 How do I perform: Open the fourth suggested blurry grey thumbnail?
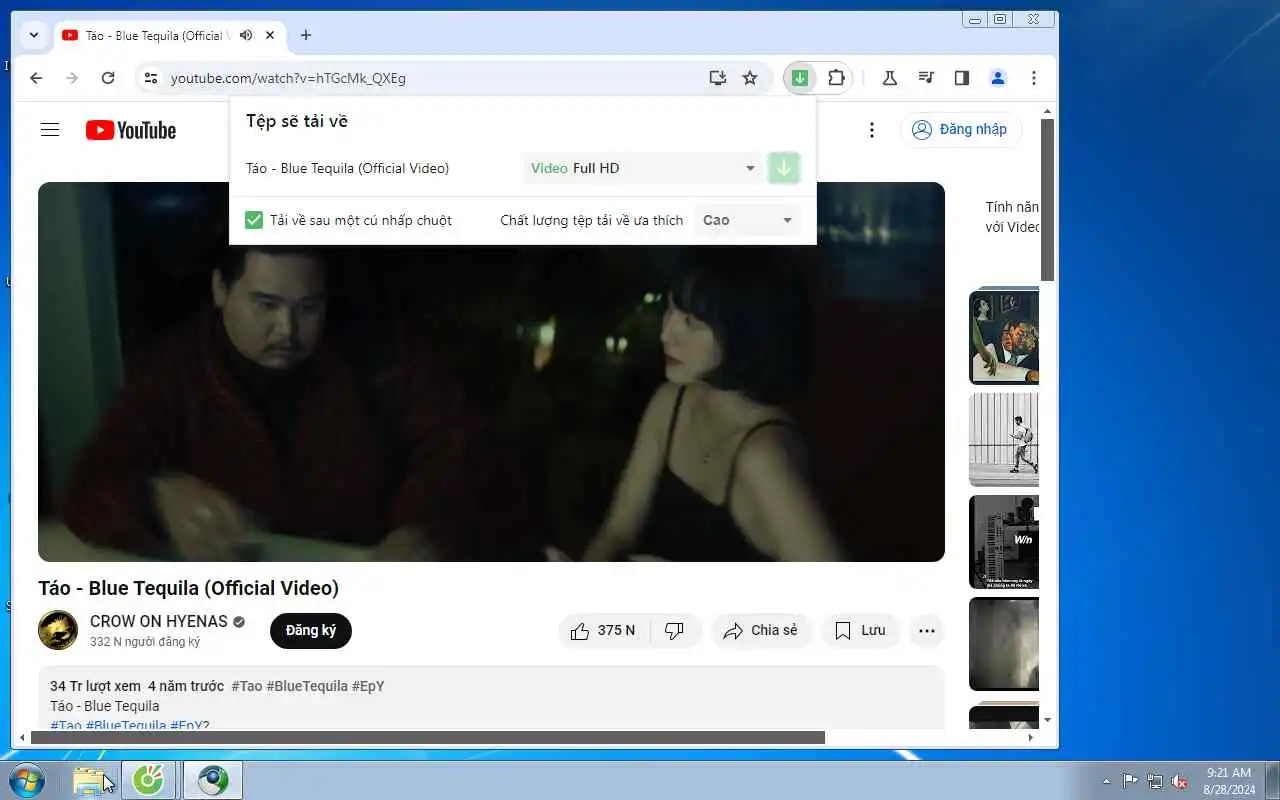click(1004, 644)
